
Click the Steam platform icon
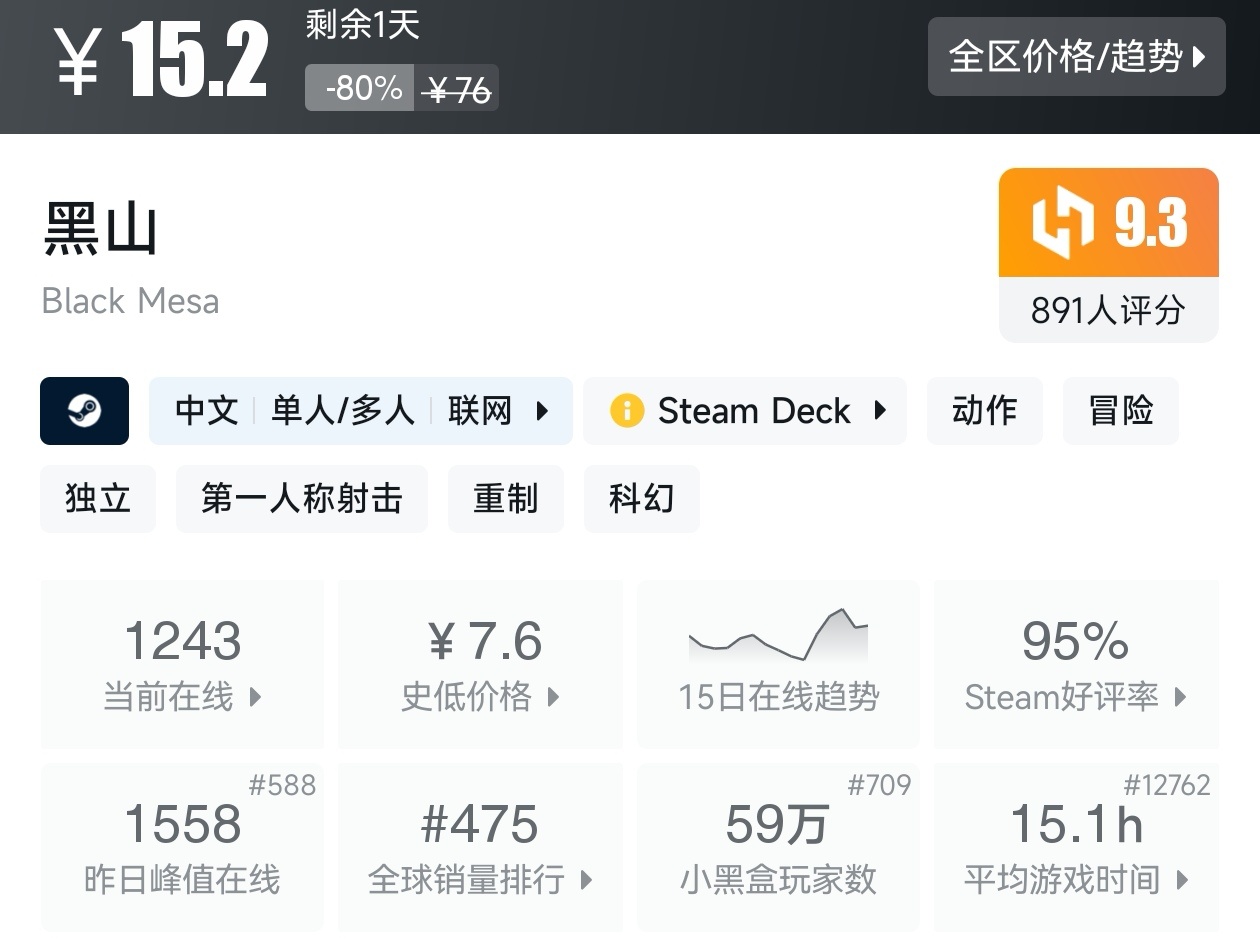(x=84, y=411)
